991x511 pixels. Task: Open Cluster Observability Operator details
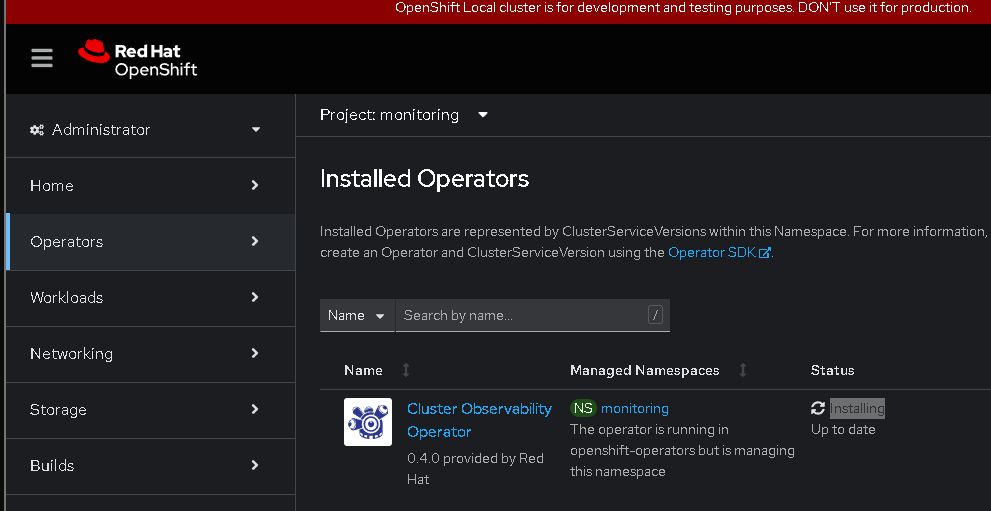(x=479, y=420)
